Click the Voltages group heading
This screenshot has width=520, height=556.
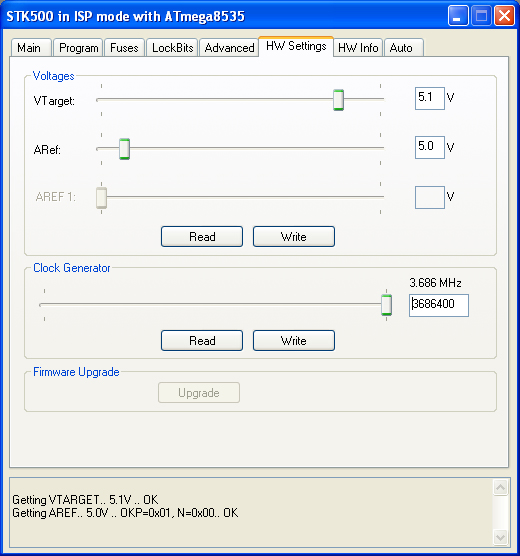pyautogui.click(x=54, y=76)
